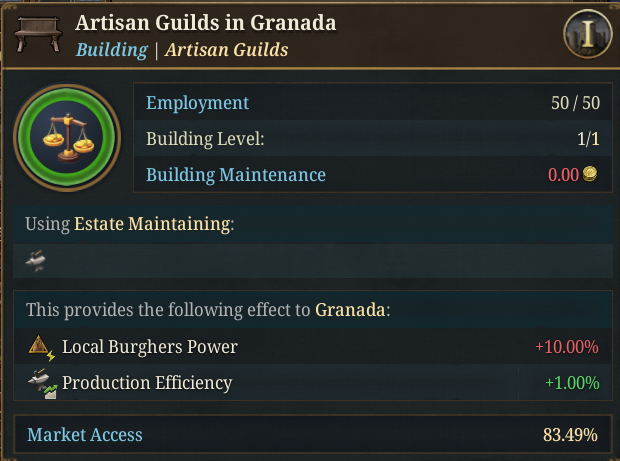Click the Building Level row
620x461 pixels.
(x=205, y=139)
